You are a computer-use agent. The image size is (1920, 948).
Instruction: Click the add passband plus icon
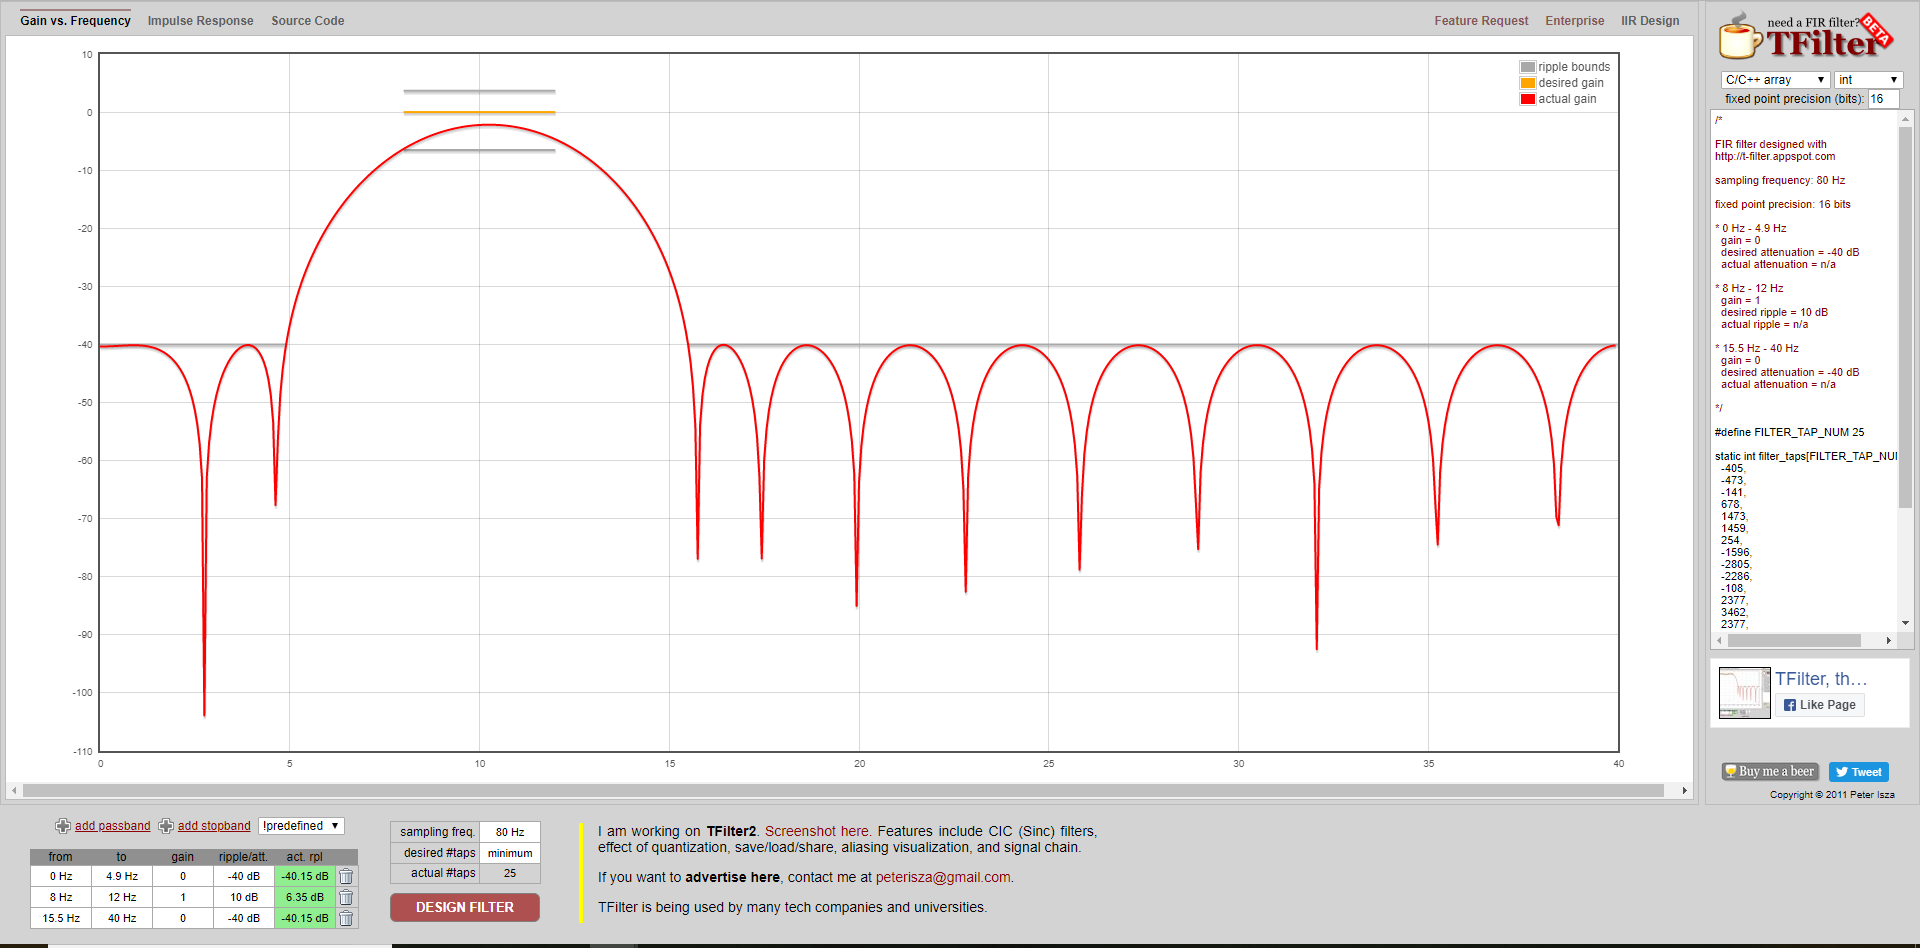coord(63,826)
